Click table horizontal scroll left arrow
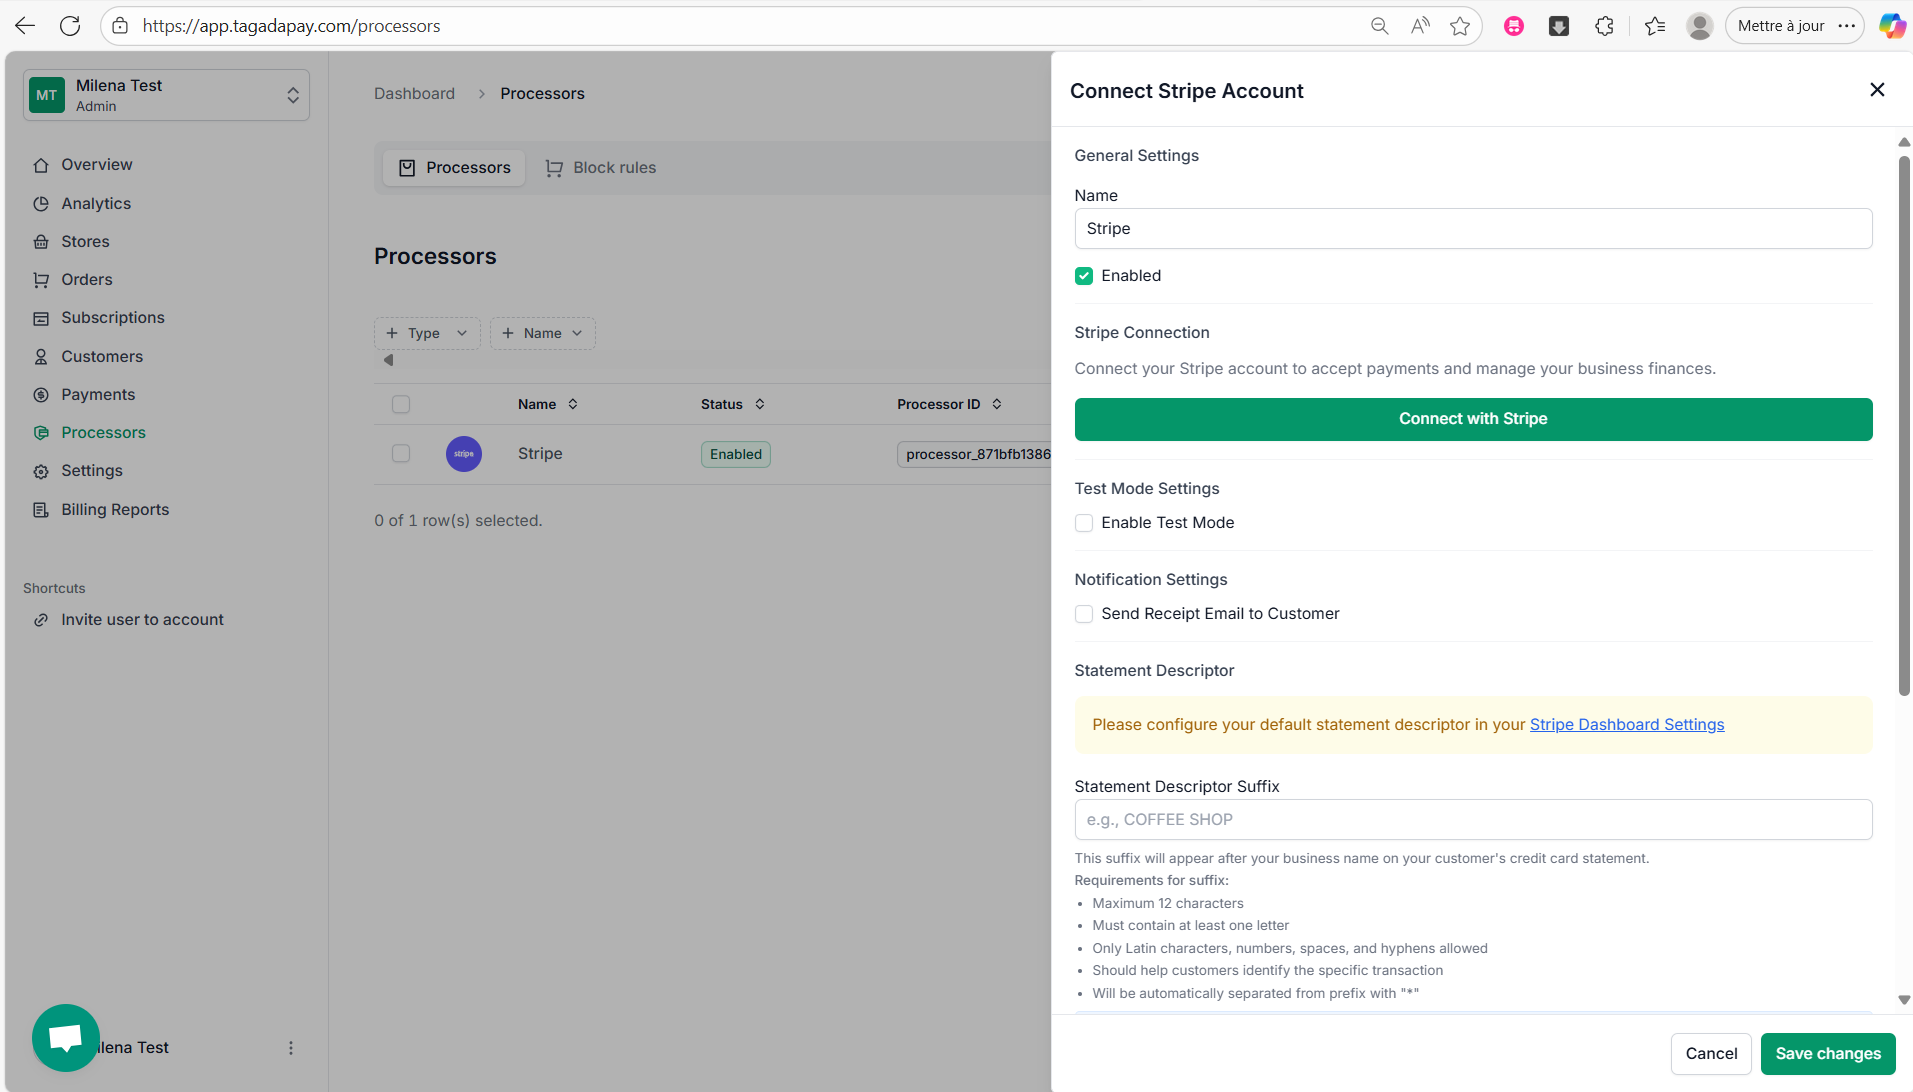The width and height of the screenshot is (1913, 1092). (388, 360)
